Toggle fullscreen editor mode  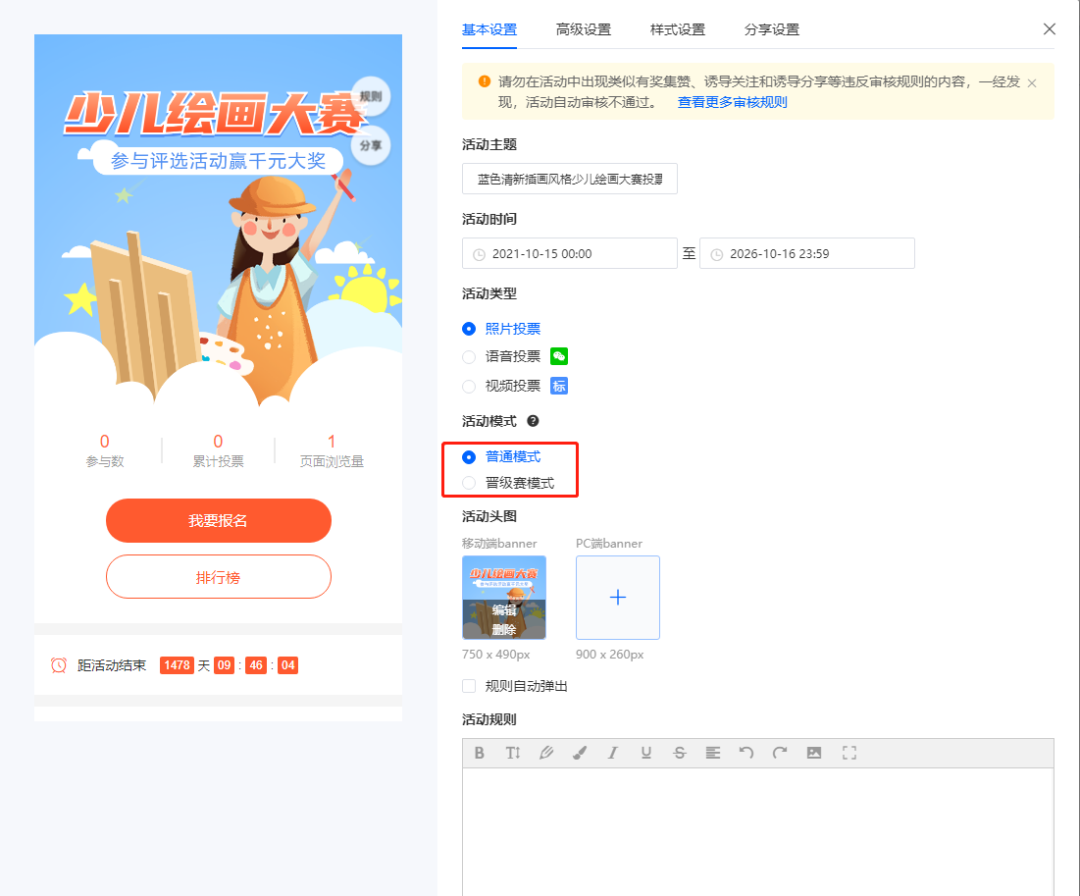[x=849, y=753]
